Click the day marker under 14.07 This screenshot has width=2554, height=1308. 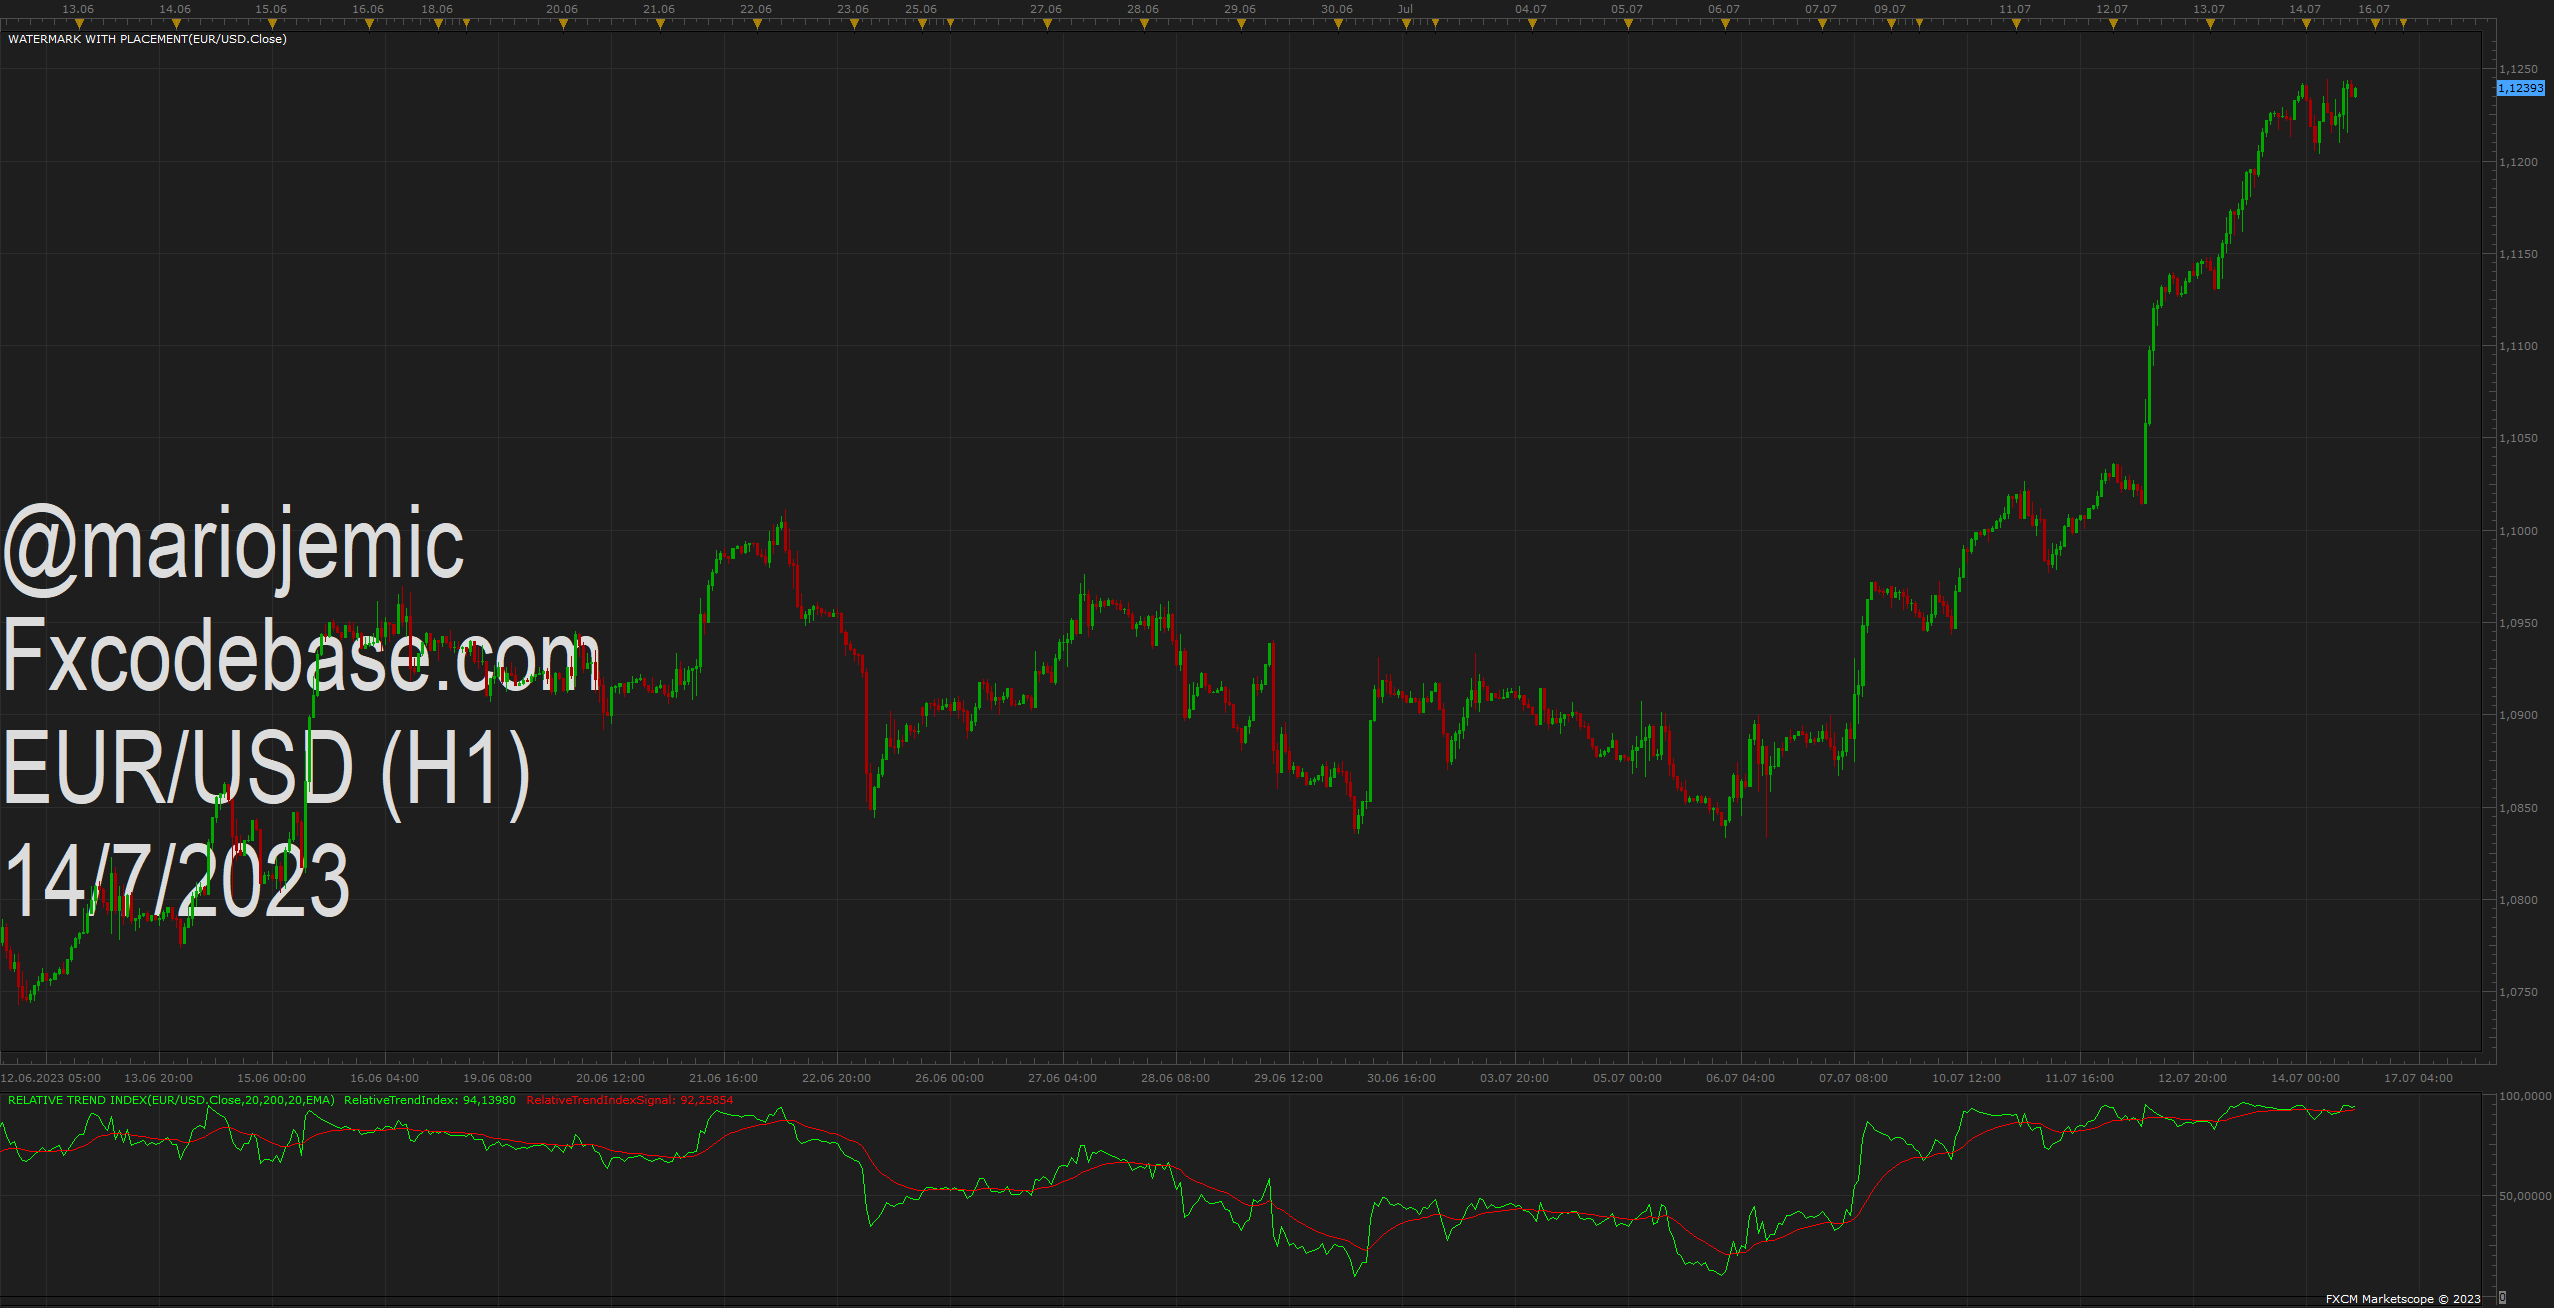point(2306,24)
